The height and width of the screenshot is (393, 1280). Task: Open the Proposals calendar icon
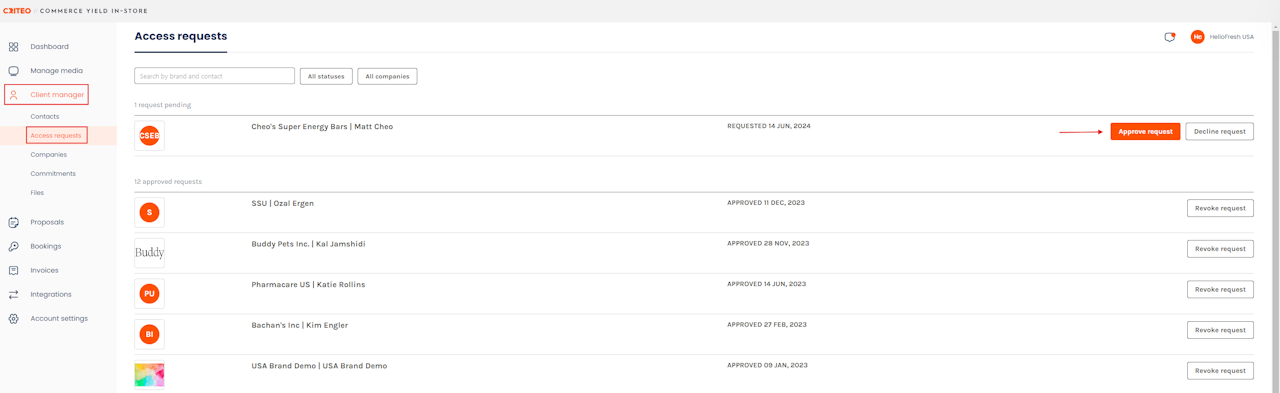pos(13,222)
